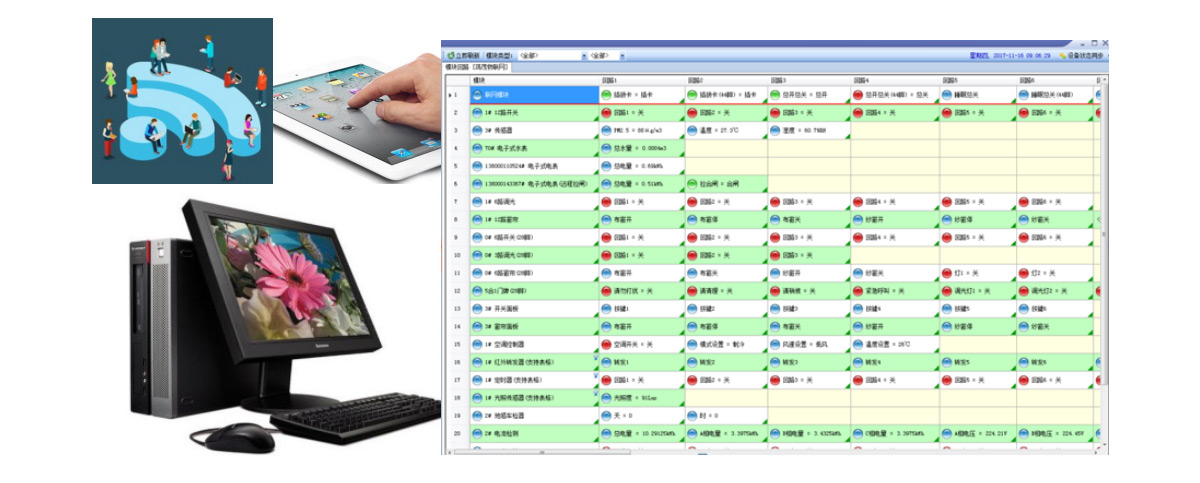Toggle row 7 回路1 = 关 red indicator
The image size is (1200, 483).
(606, 202)
